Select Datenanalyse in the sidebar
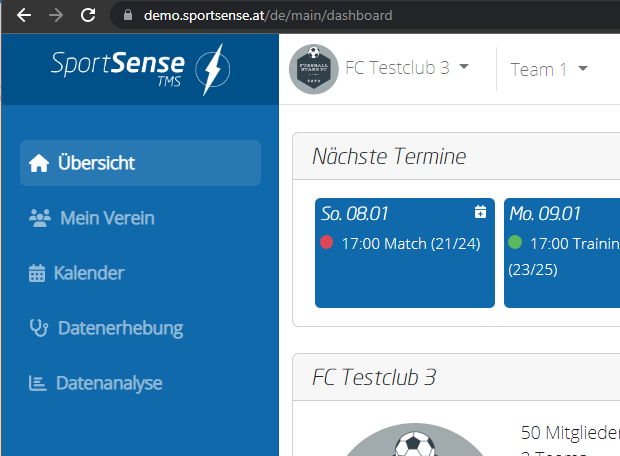The width and height of the screenshot is (620, 456). point(108,383)
